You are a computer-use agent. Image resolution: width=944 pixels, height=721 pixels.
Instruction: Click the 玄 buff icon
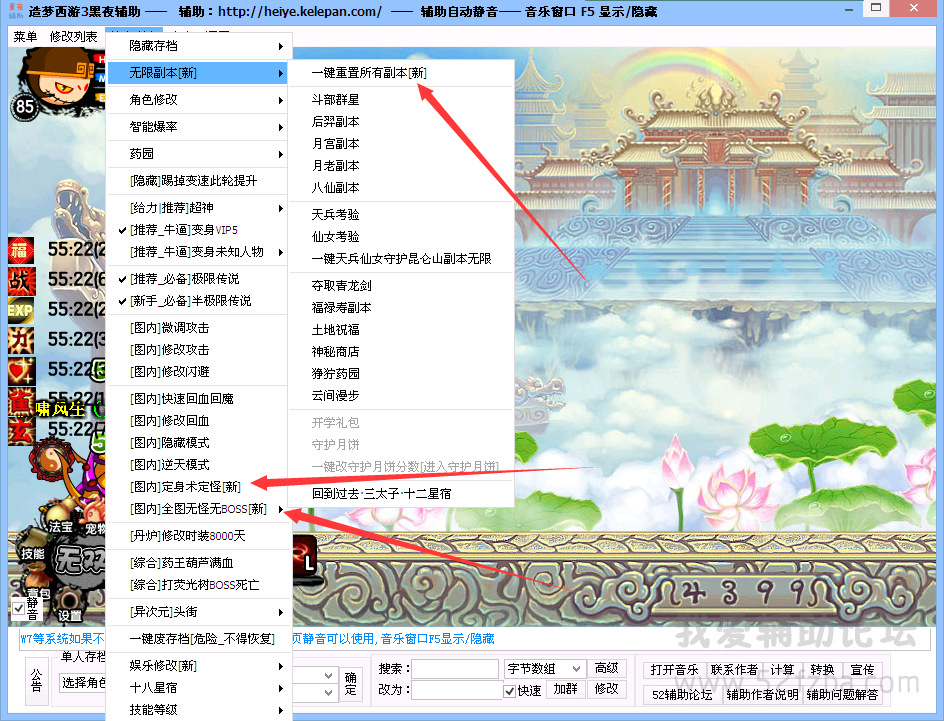(x=20, y=431)
